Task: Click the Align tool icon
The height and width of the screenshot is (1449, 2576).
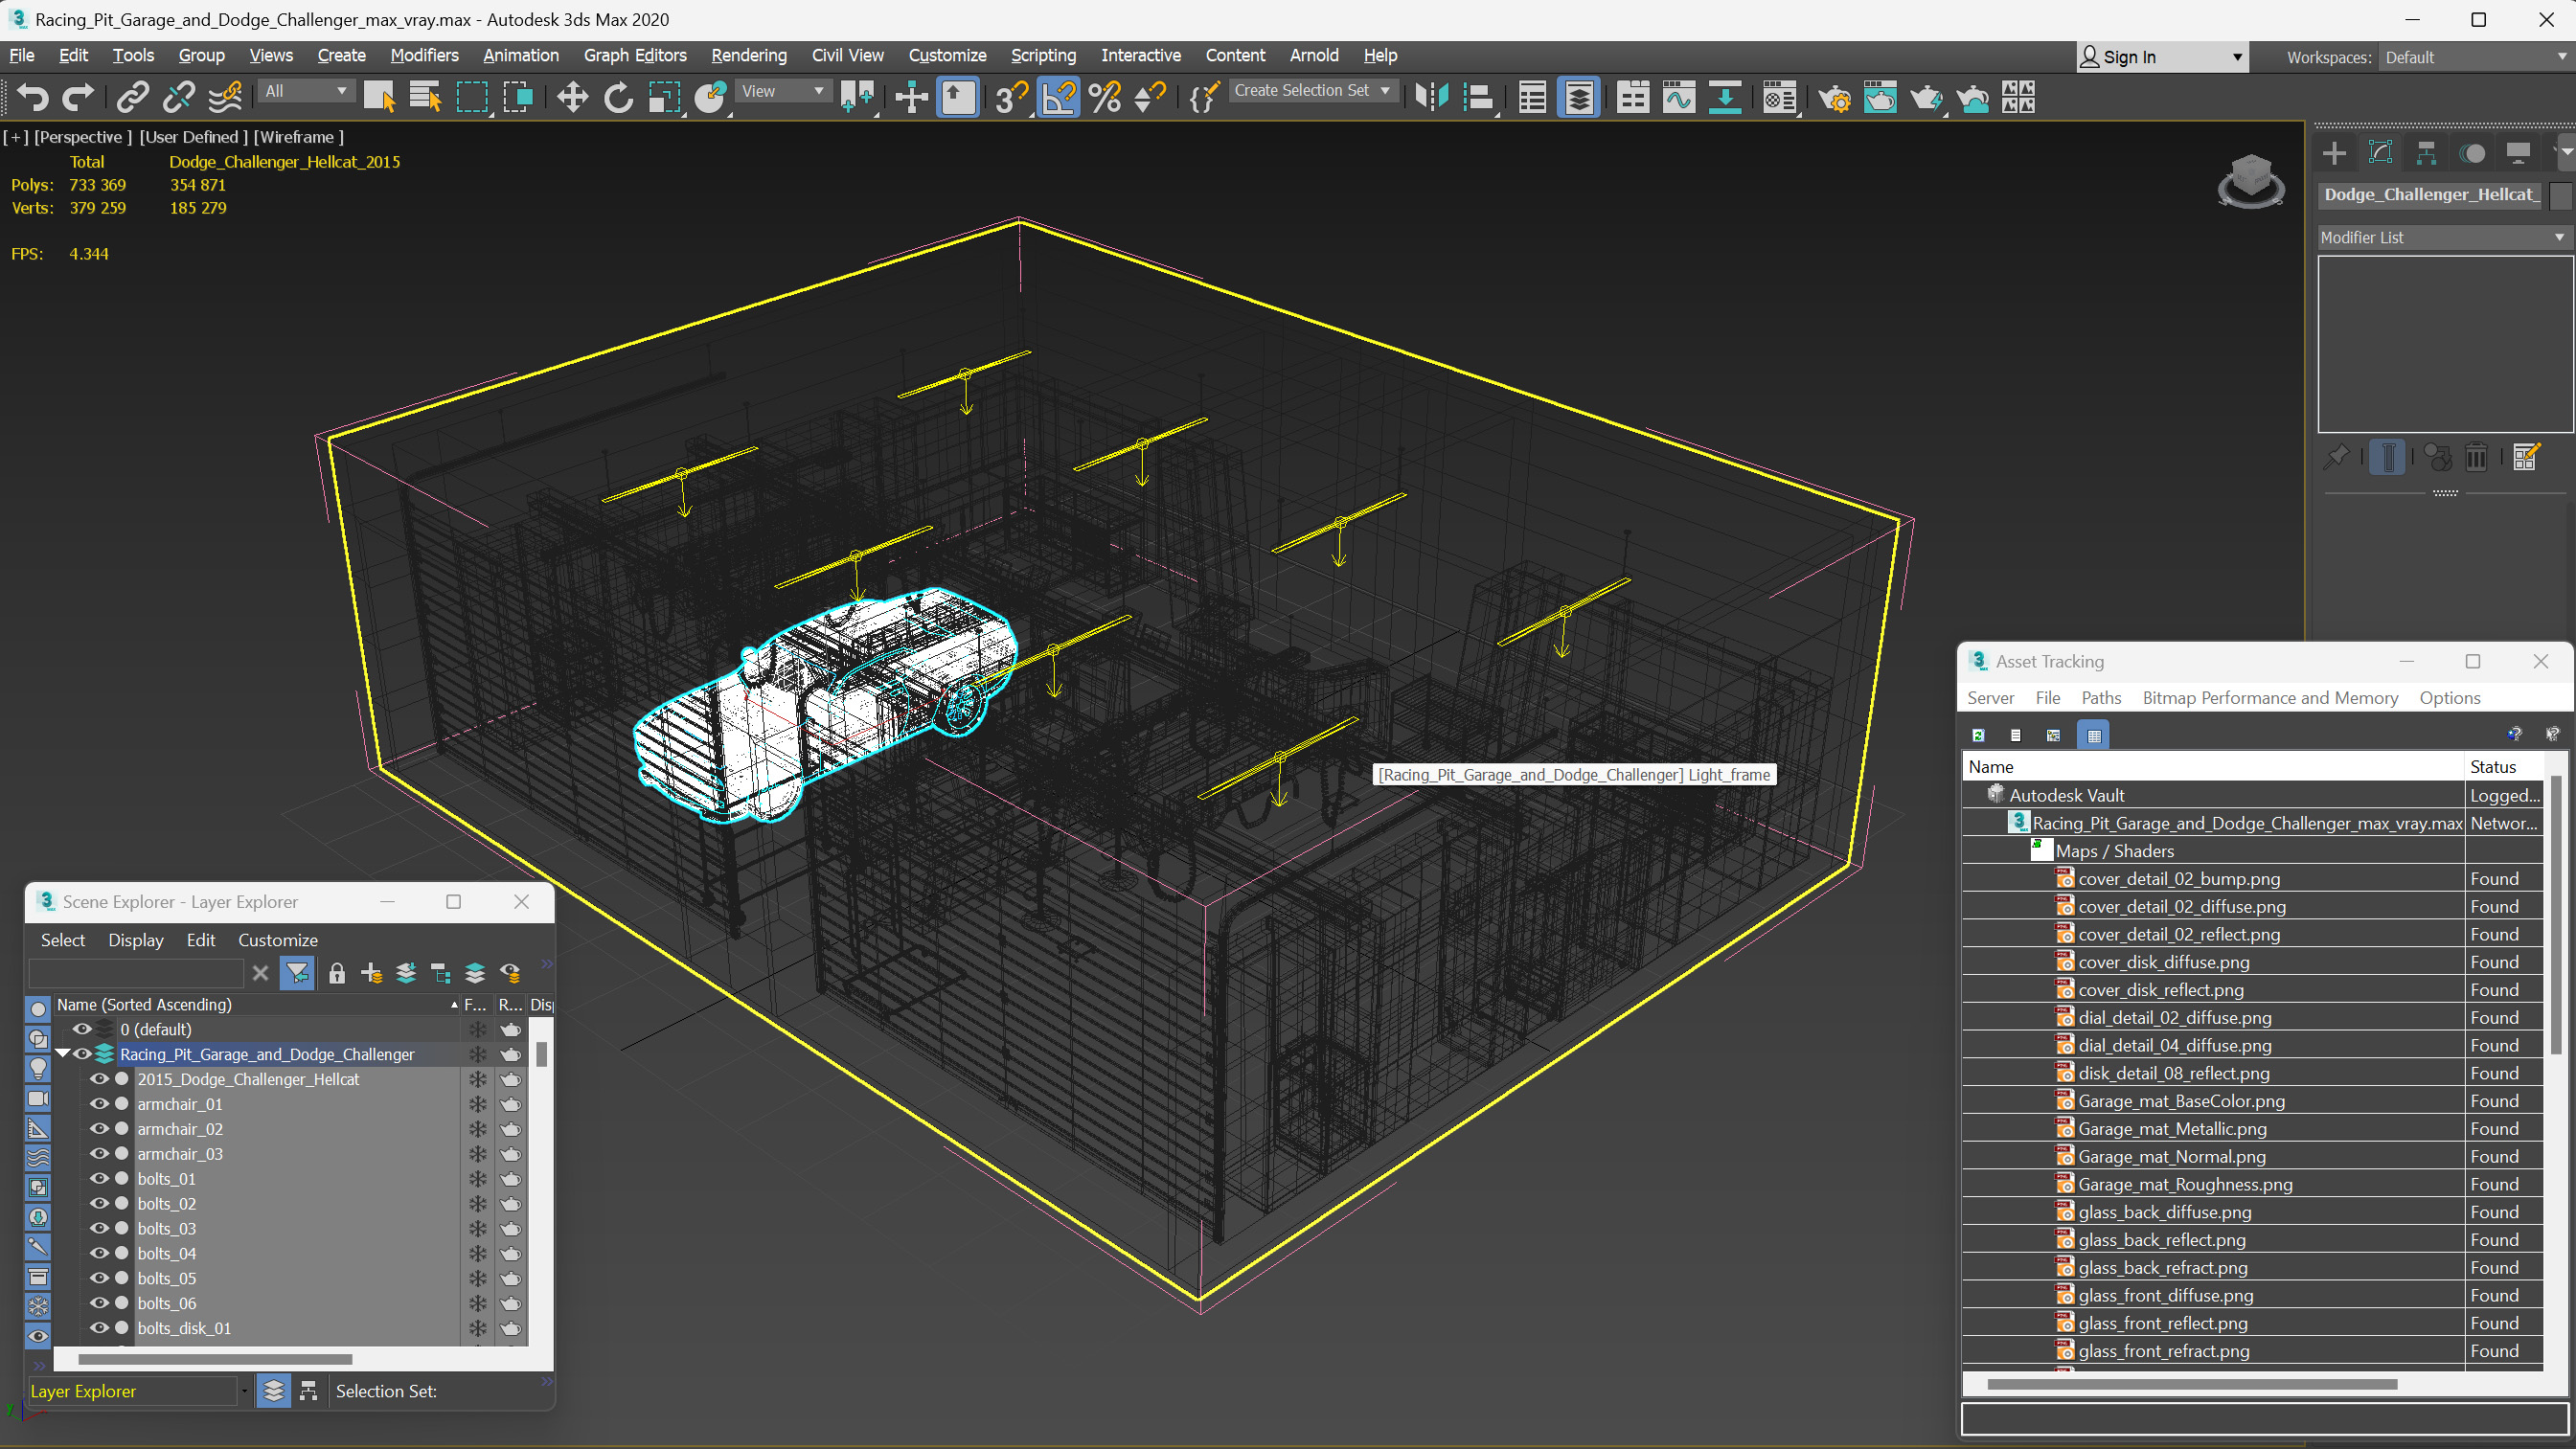Action: 1478,97
